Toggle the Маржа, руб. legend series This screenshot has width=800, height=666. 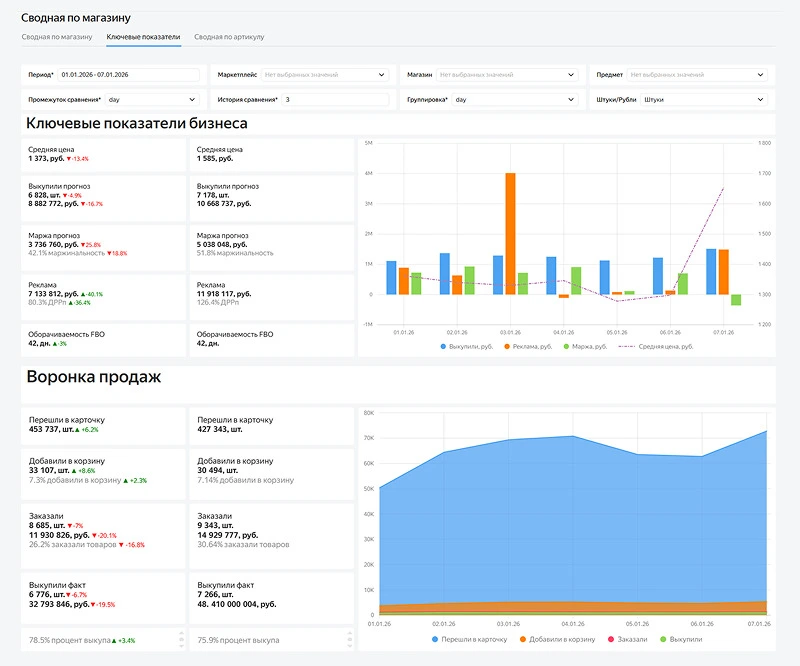pos(585,347)
